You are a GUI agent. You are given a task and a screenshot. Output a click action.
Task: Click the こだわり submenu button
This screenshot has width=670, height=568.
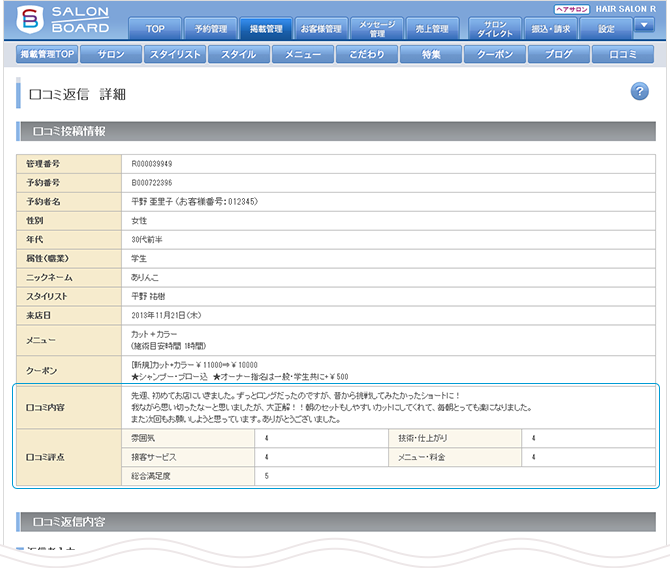(x=367, y=55)
